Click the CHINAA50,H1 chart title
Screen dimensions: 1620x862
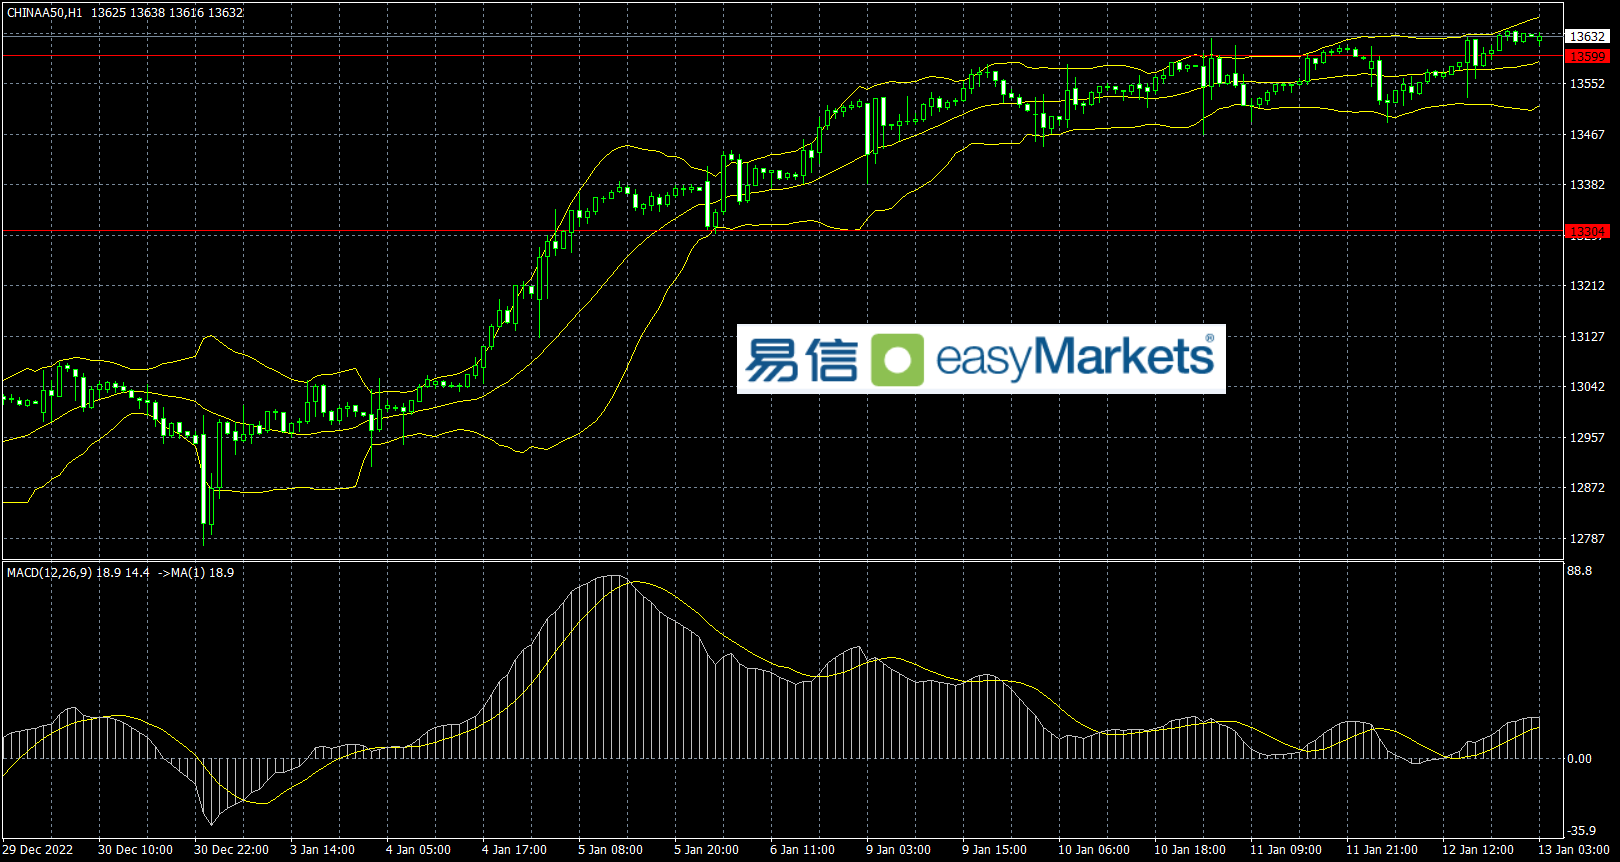[45, 13]
